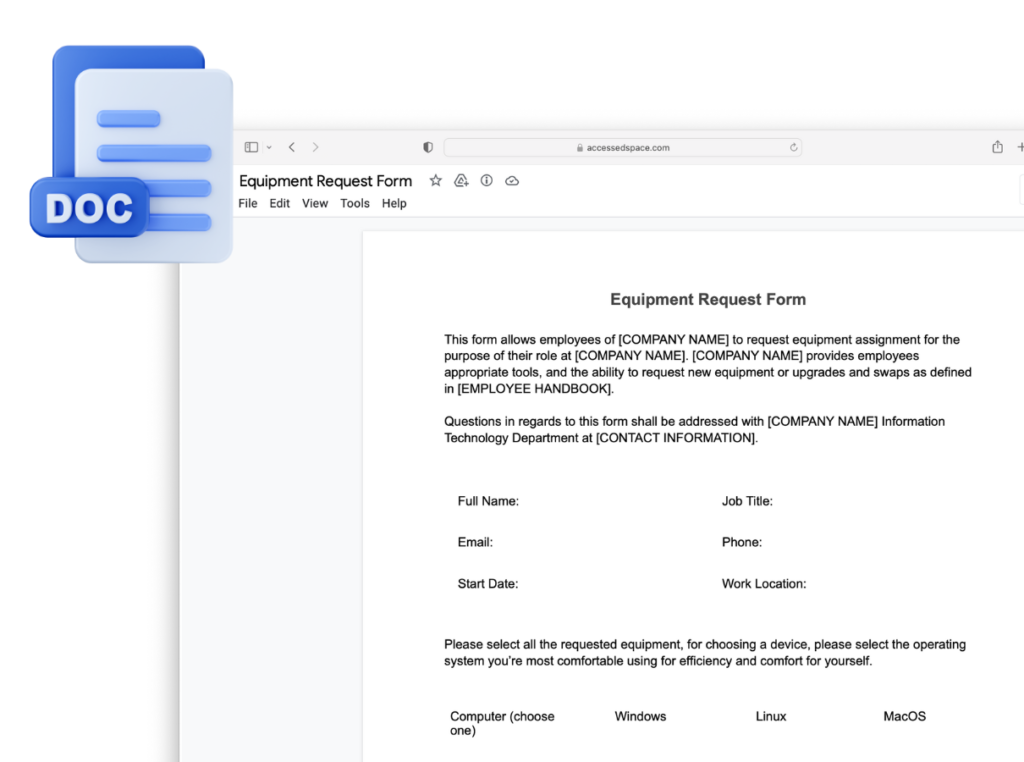
Task: Open a new browser tab with the plus icon
Action: click(x=1020, y=146)
